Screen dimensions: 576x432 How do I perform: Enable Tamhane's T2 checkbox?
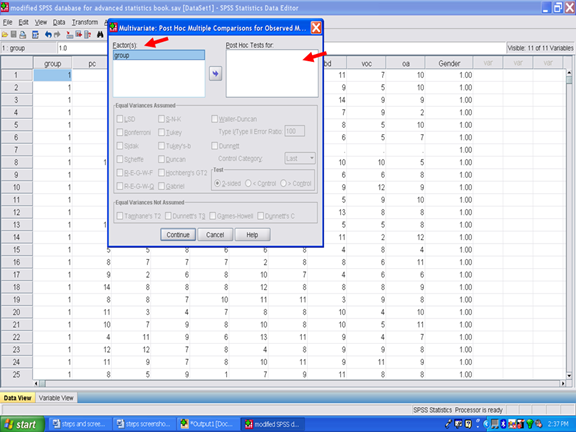pyautogui.click(x=120, y=216)
